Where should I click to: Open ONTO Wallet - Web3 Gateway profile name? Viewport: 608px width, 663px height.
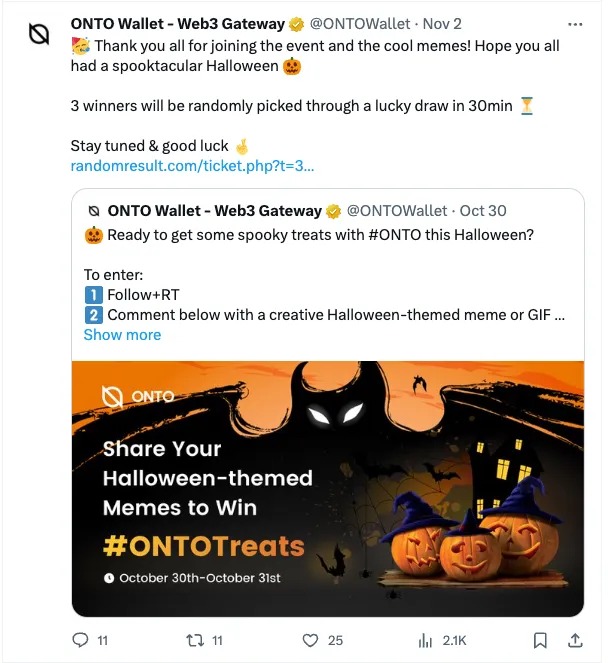pyautogui.click(x=178, y=24)
